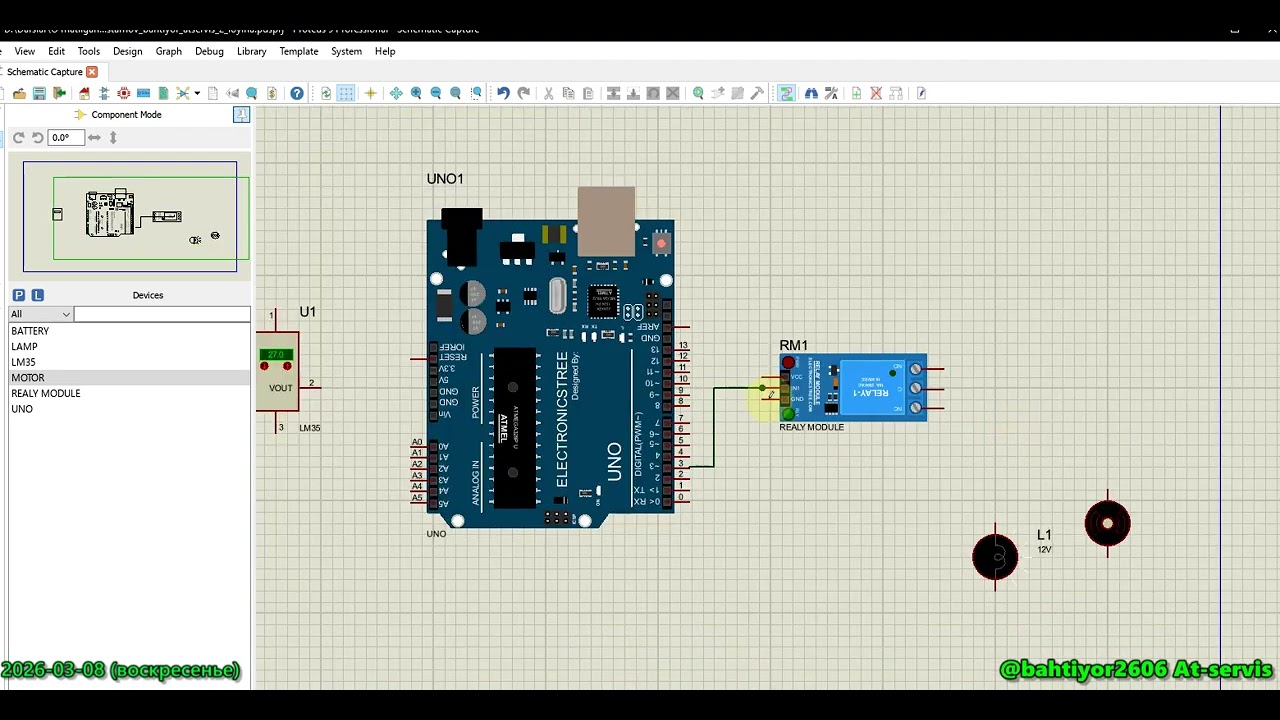Click the Paste from clipboard icon

[588, 93]
